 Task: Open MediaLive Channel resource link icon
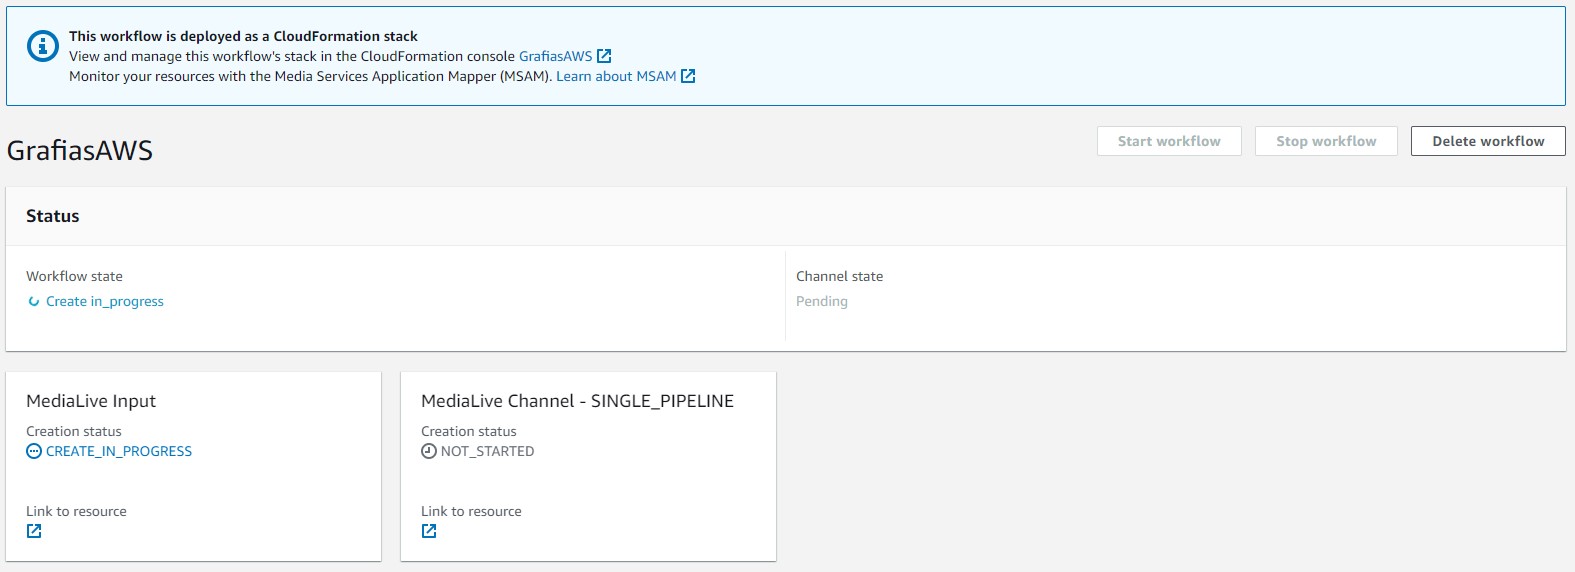(x=429, y=531)
